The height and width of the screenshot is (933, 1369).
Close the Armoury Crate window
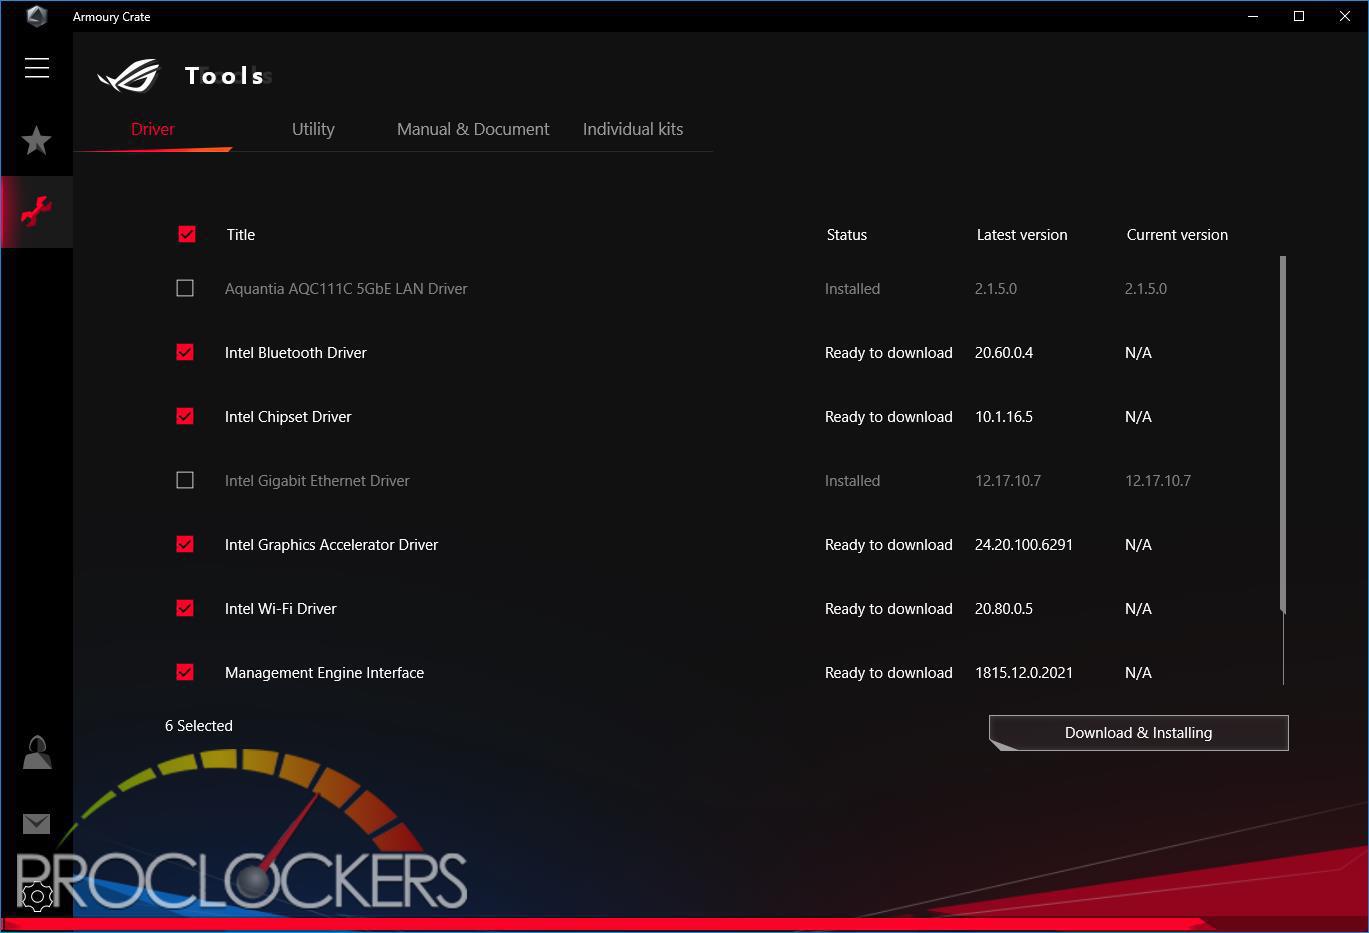1345,16
